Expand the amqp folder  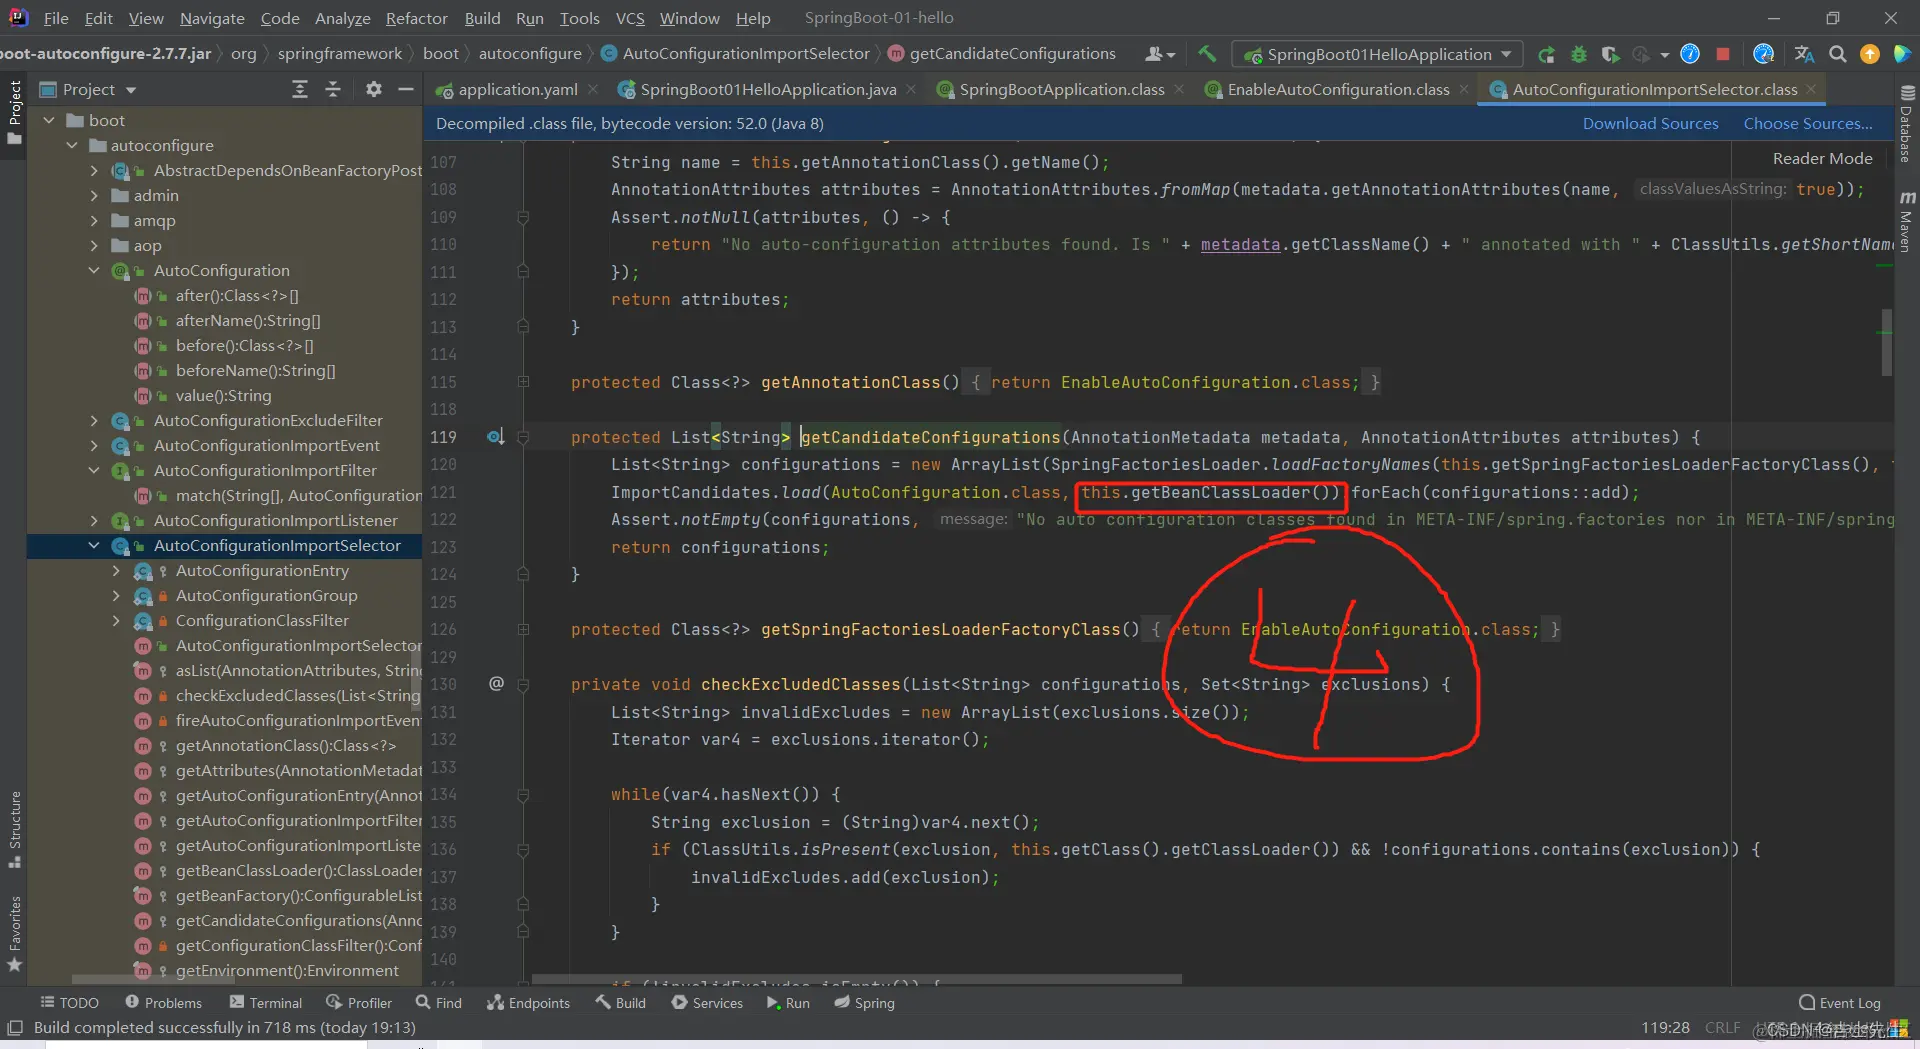[x=94, y=220]
